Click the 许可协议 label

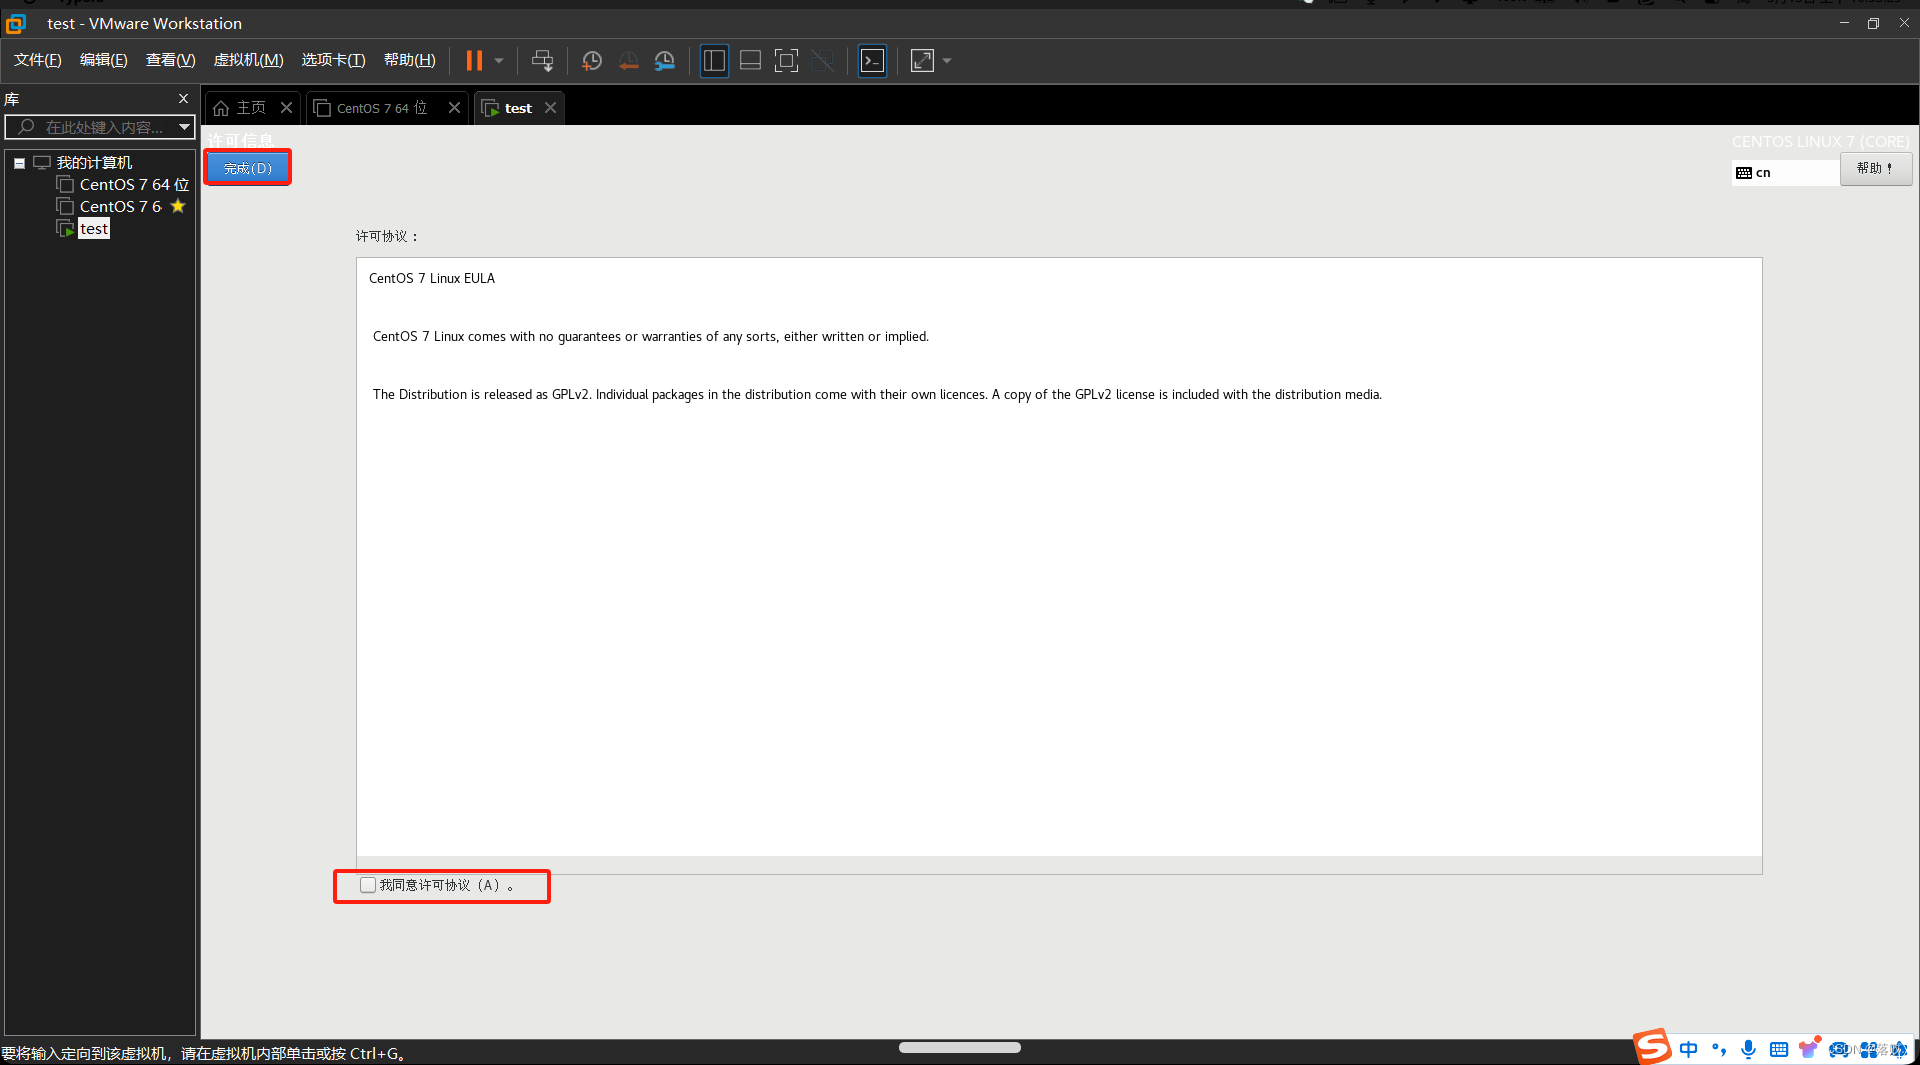[x=386, y=236]
